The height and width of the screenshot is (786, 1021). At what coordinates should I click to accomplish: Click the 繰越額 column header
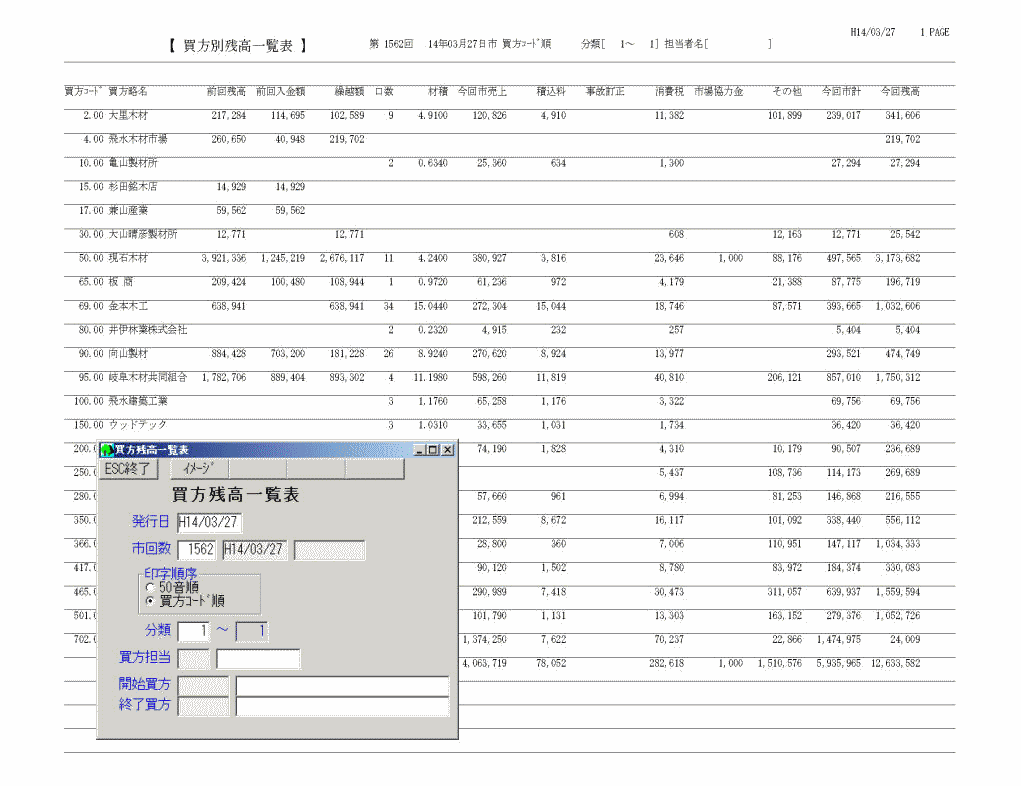pos(349,92)
